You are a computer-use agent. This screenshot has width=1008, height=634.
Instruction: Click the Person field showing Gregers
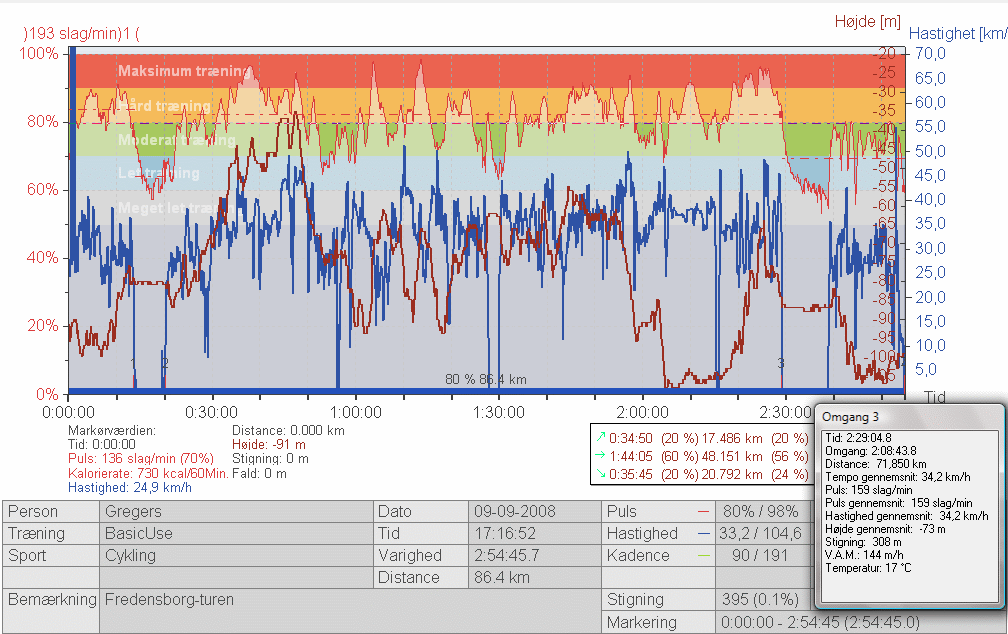click(236, 511)
